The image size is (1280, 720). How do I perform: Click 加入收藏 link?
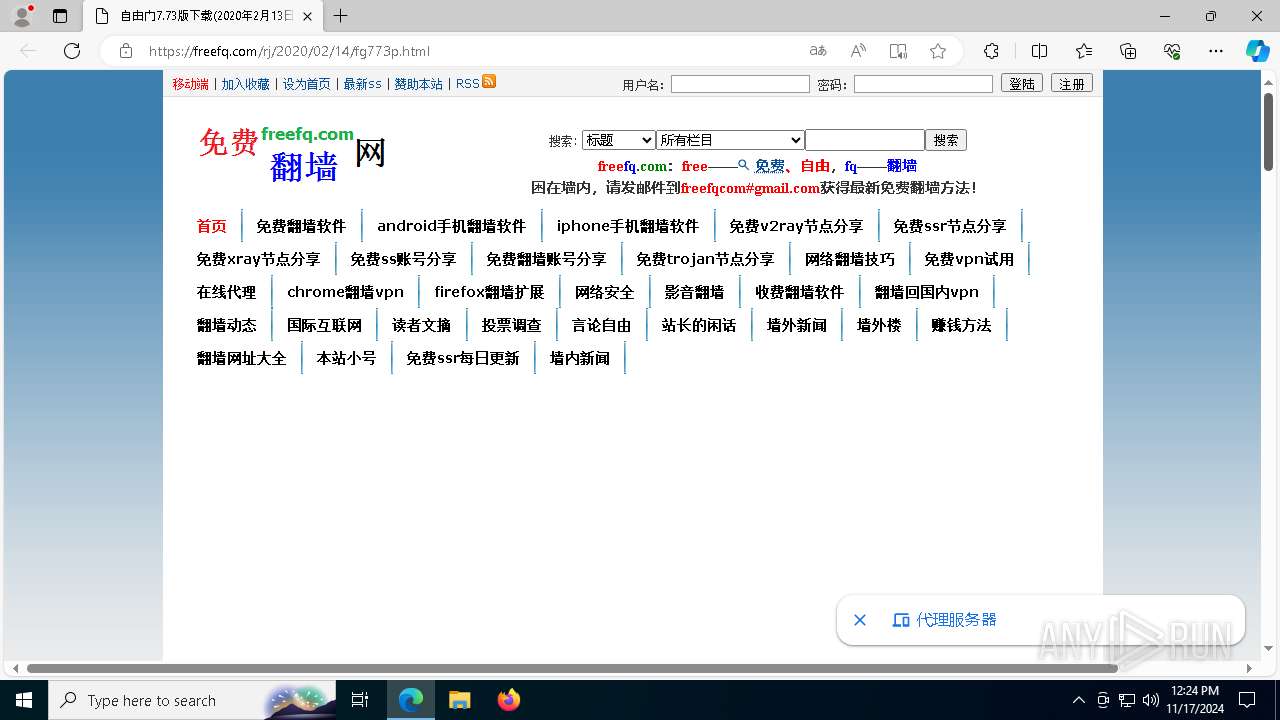click(x=246, y=84)
